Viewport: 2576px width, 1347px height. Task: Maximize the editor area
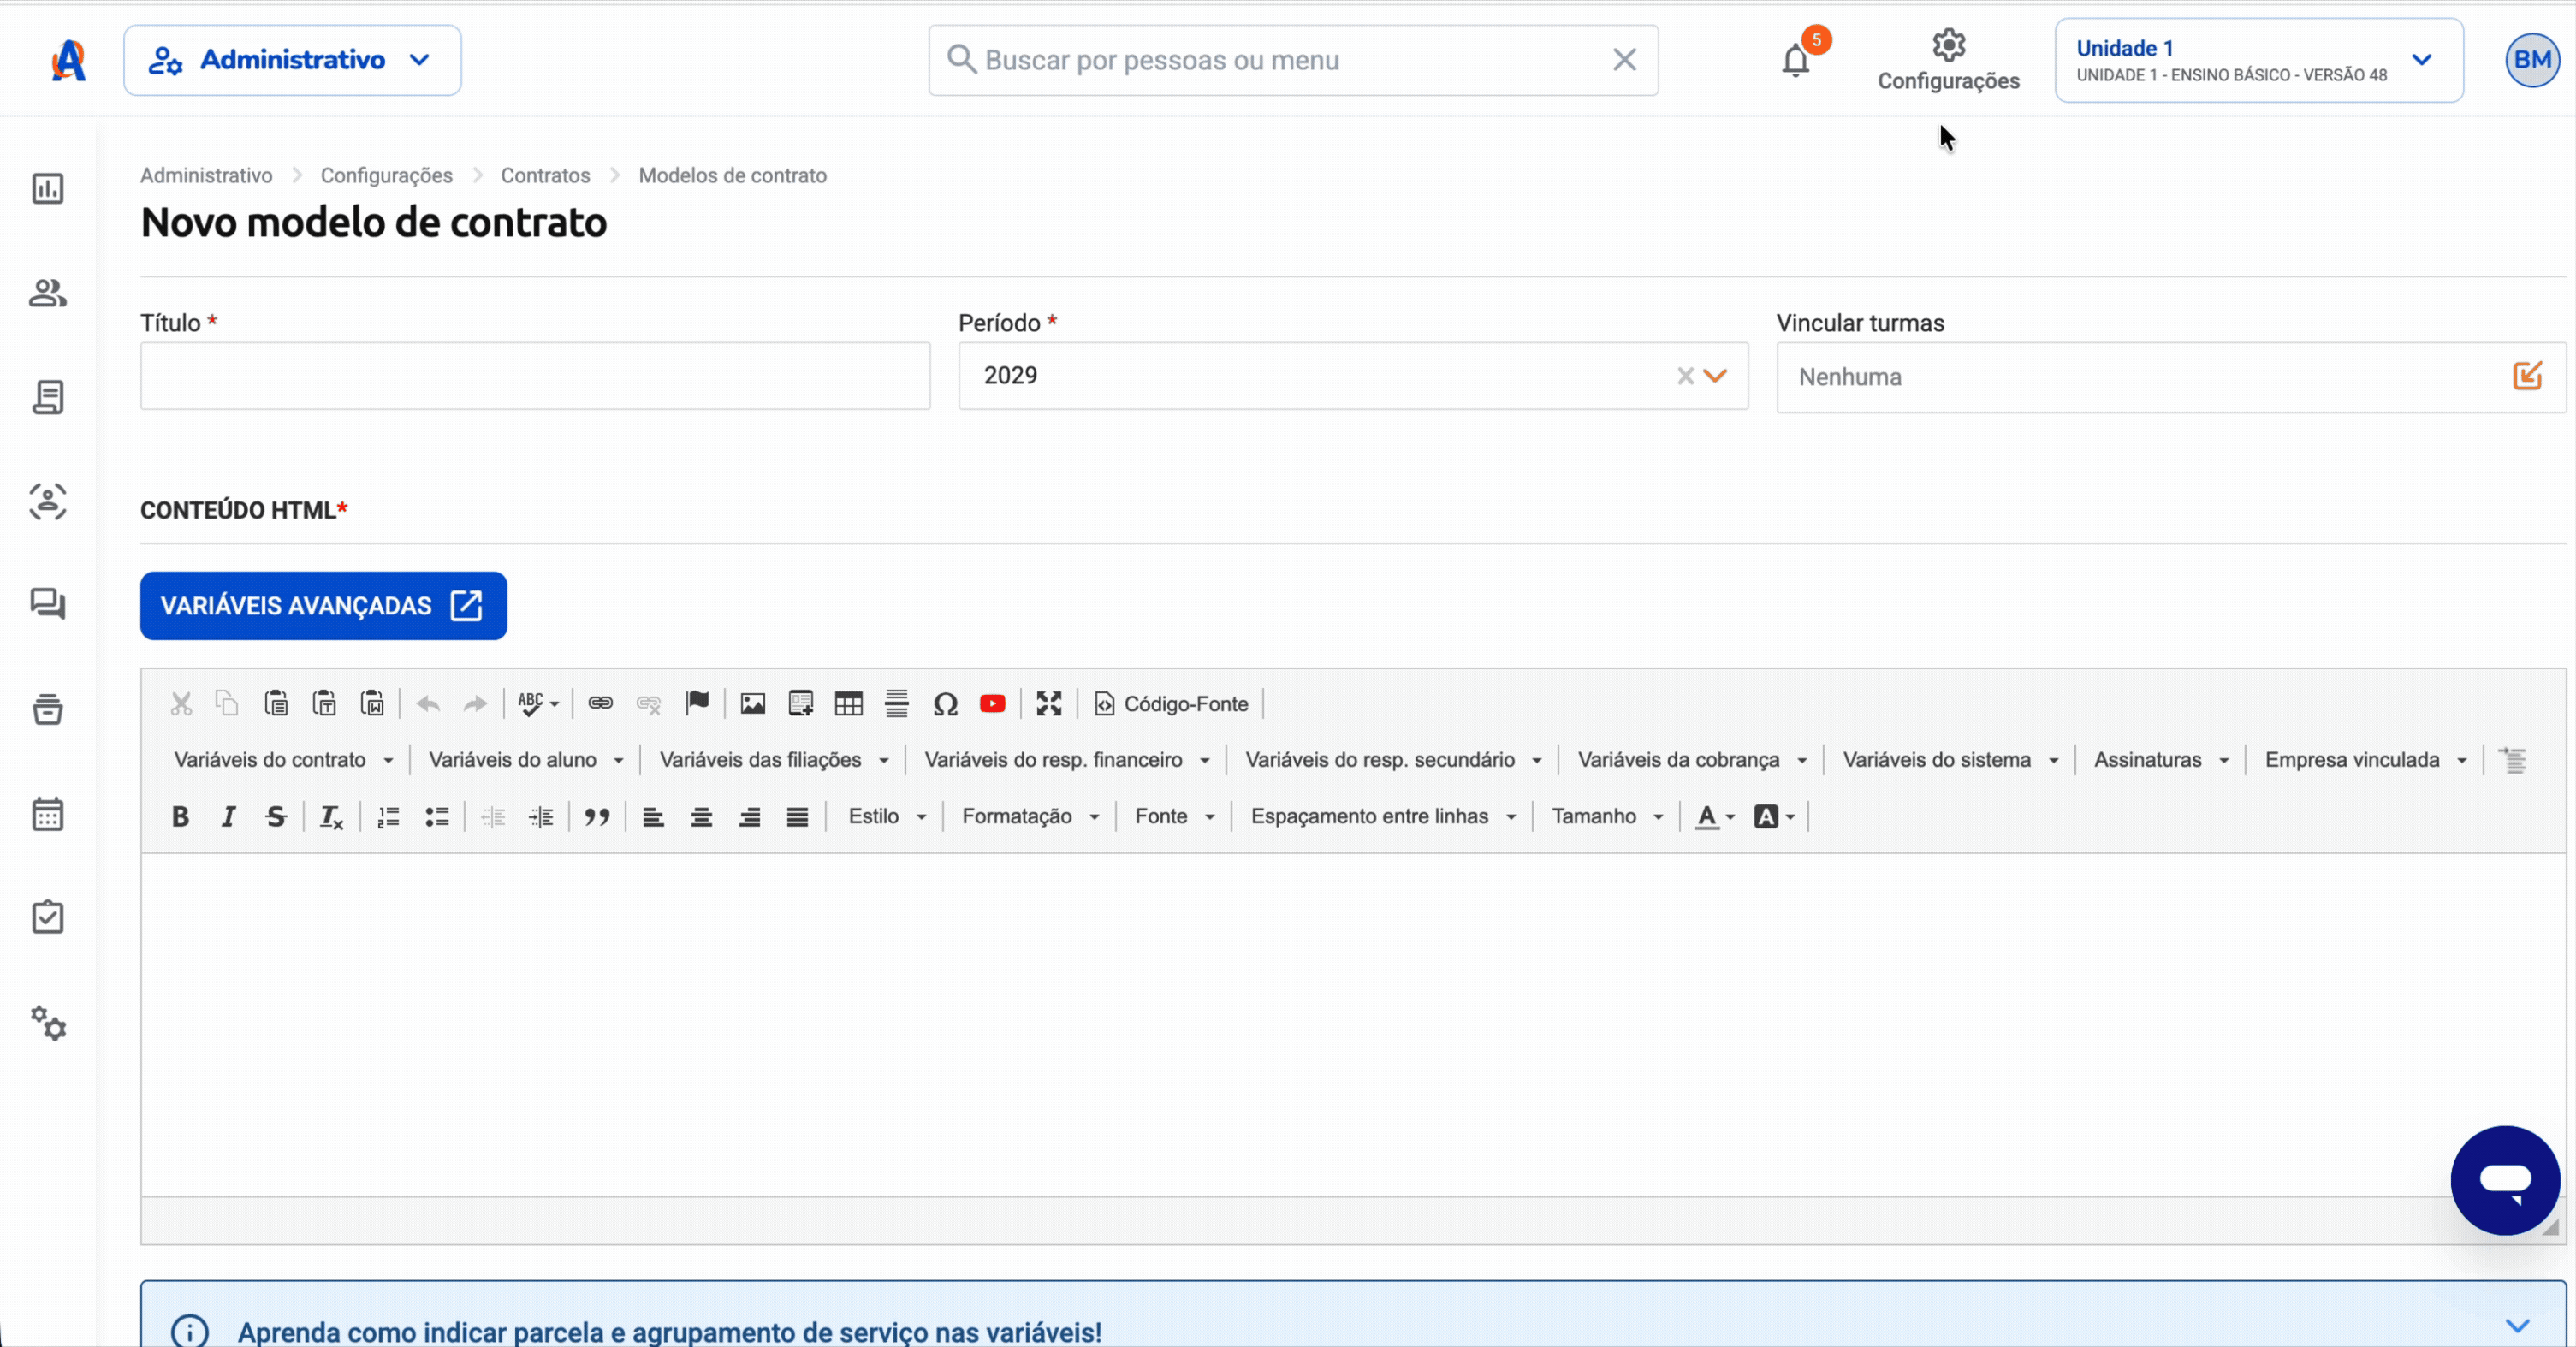point(1049,703)
